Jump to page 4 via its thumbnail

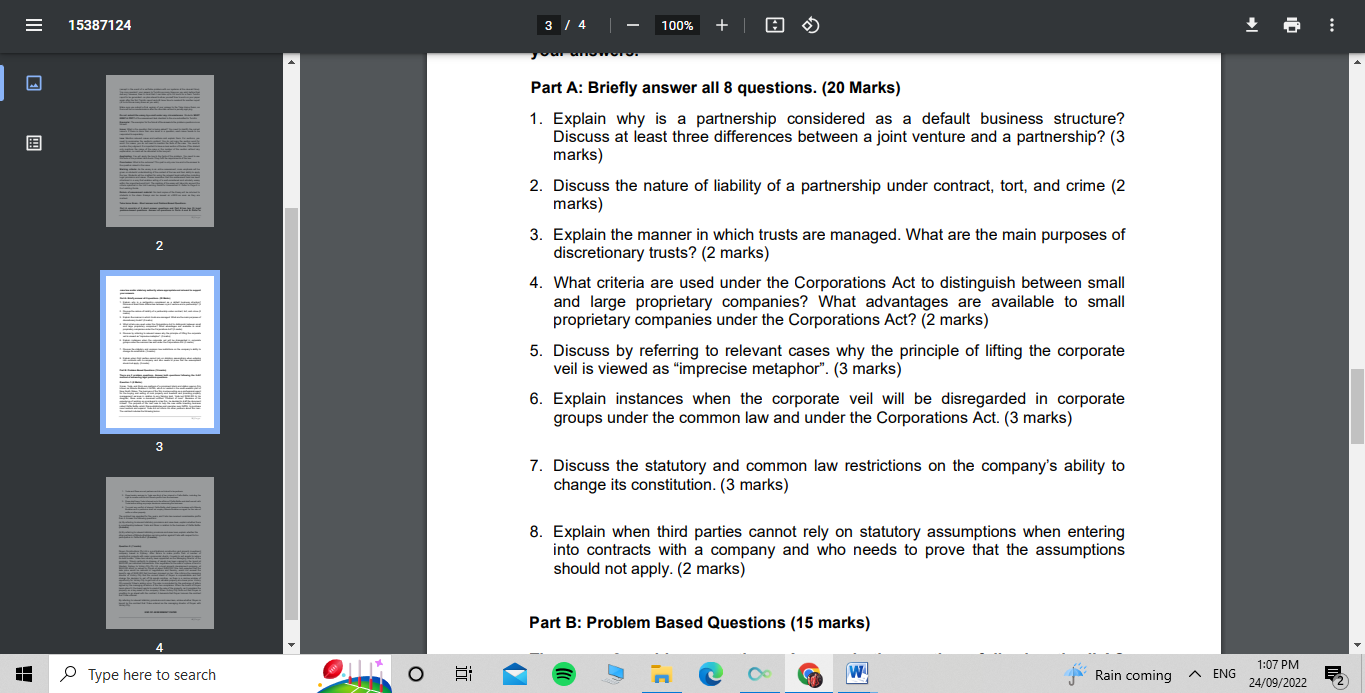coord(159,553)
